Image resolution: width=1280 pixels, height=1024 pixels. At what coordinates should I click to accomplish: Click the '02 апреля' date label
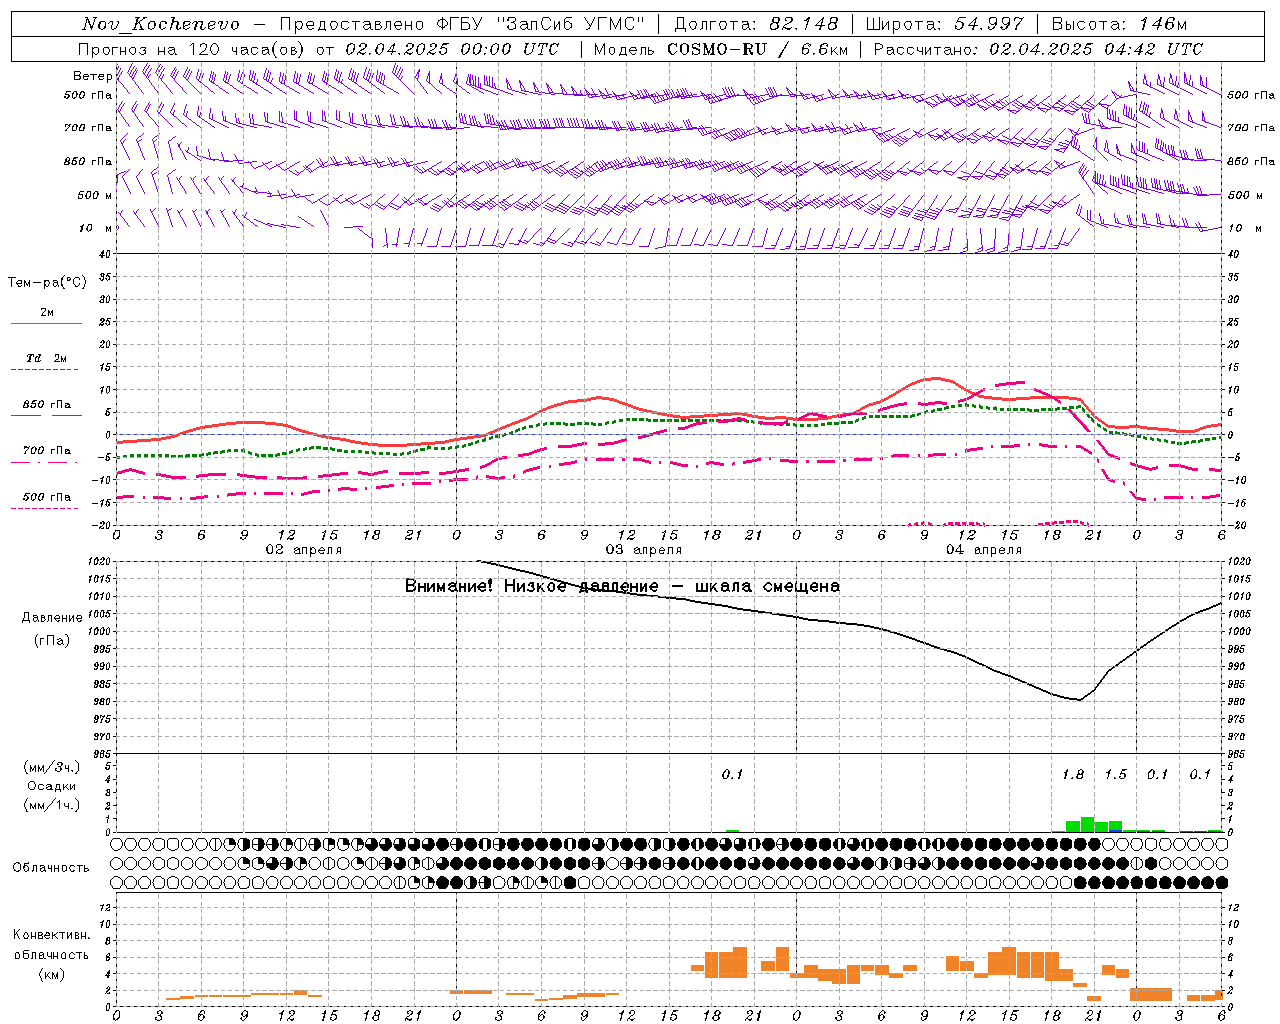303,549
